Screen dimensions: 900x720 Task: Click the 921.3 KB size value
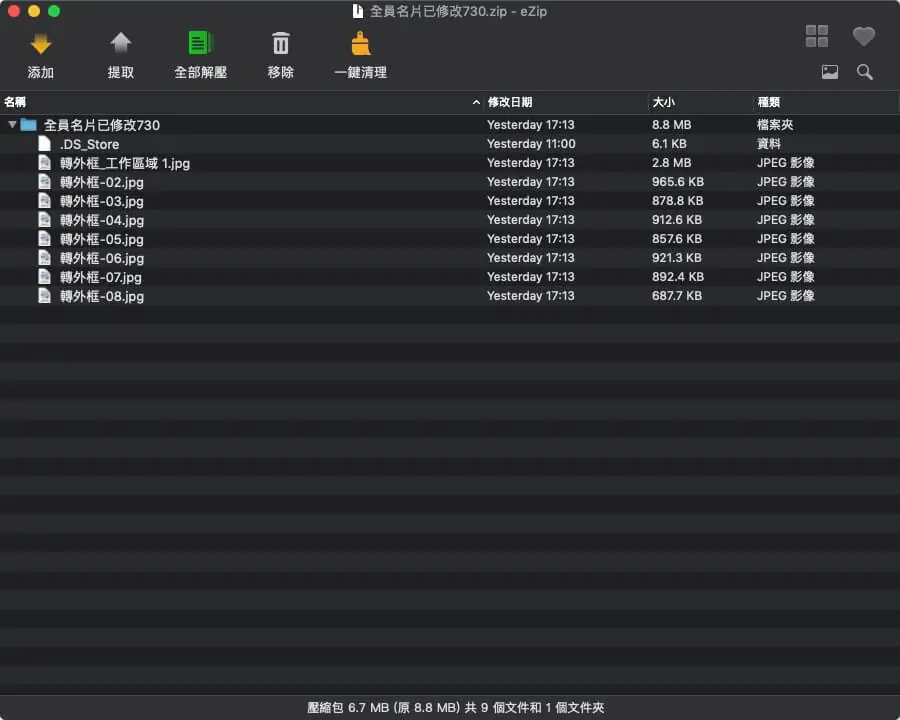[x=677, y=257]
